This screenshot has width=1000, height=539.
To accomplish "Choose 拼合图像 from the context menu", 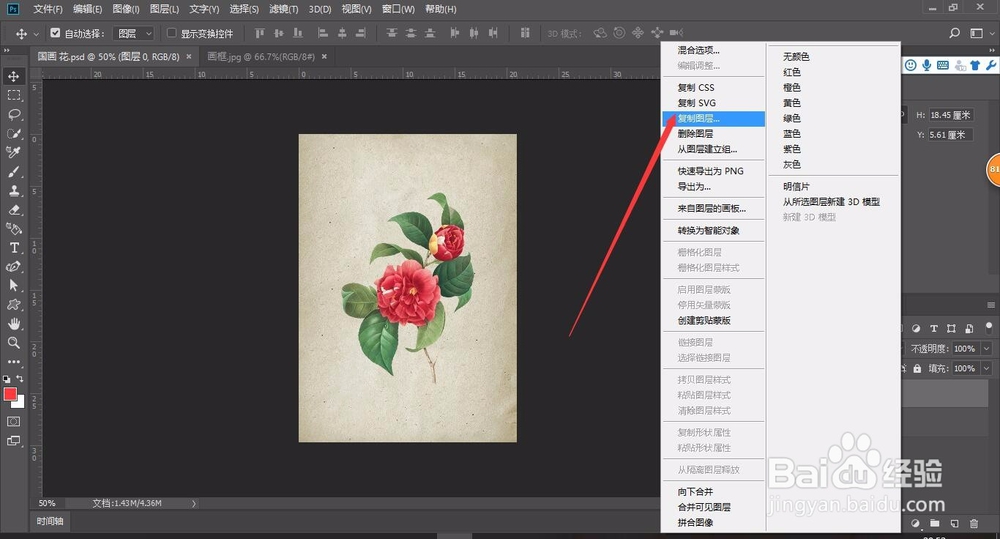I will [x=713, y=522].
